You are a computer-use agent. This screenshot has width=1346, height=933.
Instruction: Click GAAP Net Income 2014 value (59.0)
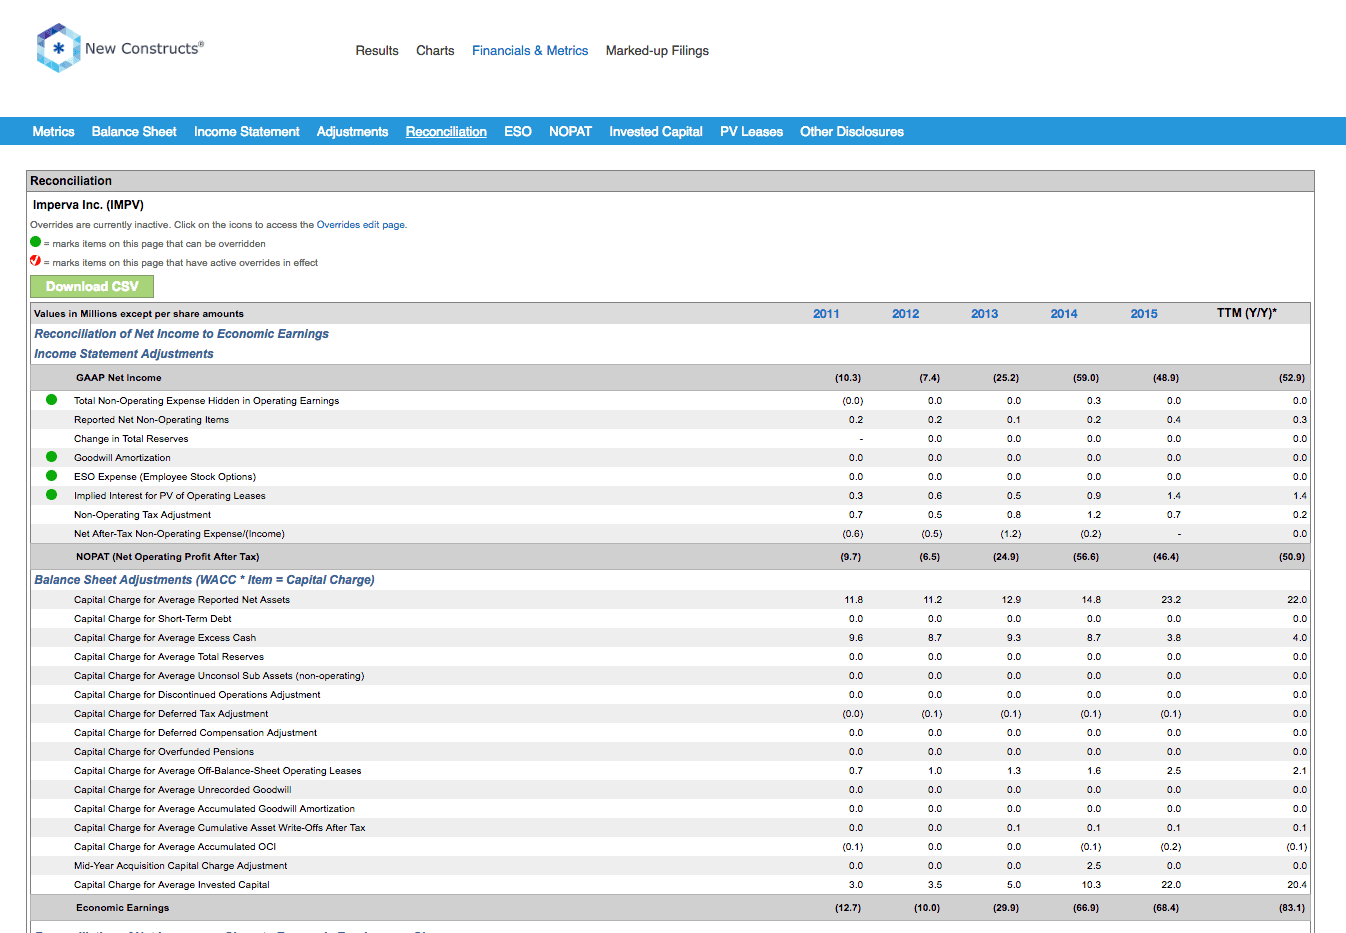1086,378
